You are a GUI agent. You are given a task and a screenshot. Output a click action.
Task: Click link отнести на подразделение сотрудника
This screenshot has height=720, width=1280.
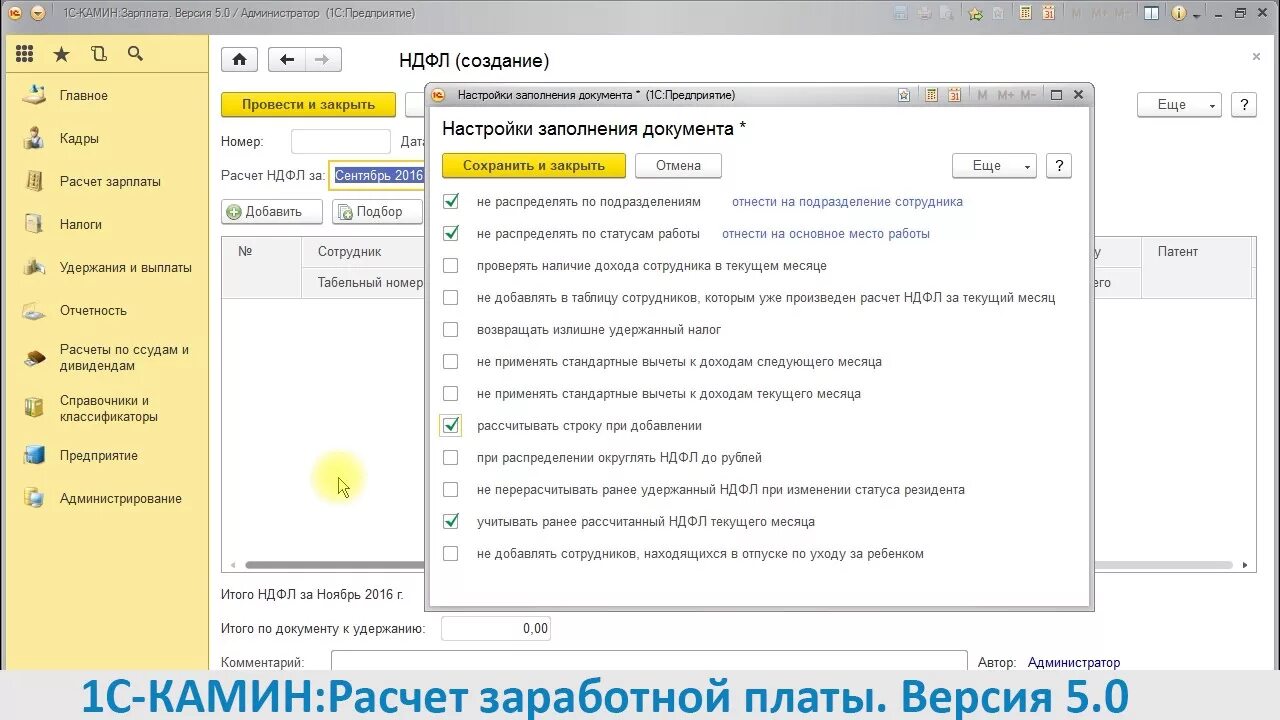pos(847,202)
